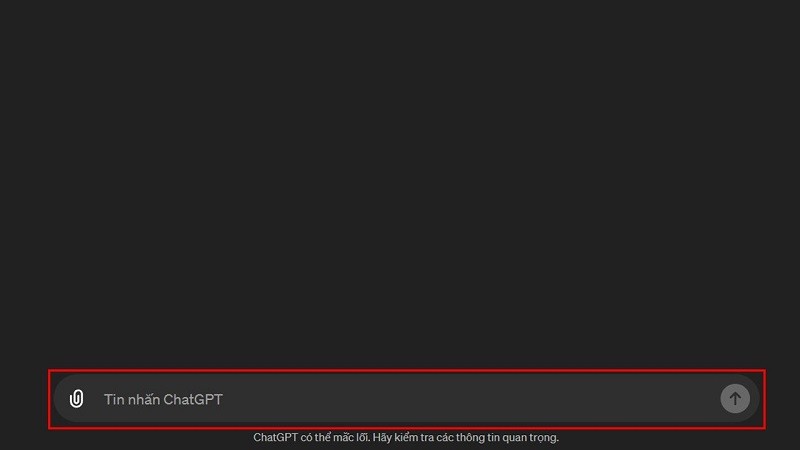Open file attachment via the paperclip icon
This screenshot has height=450, width=800.
(x=77, y=398)
